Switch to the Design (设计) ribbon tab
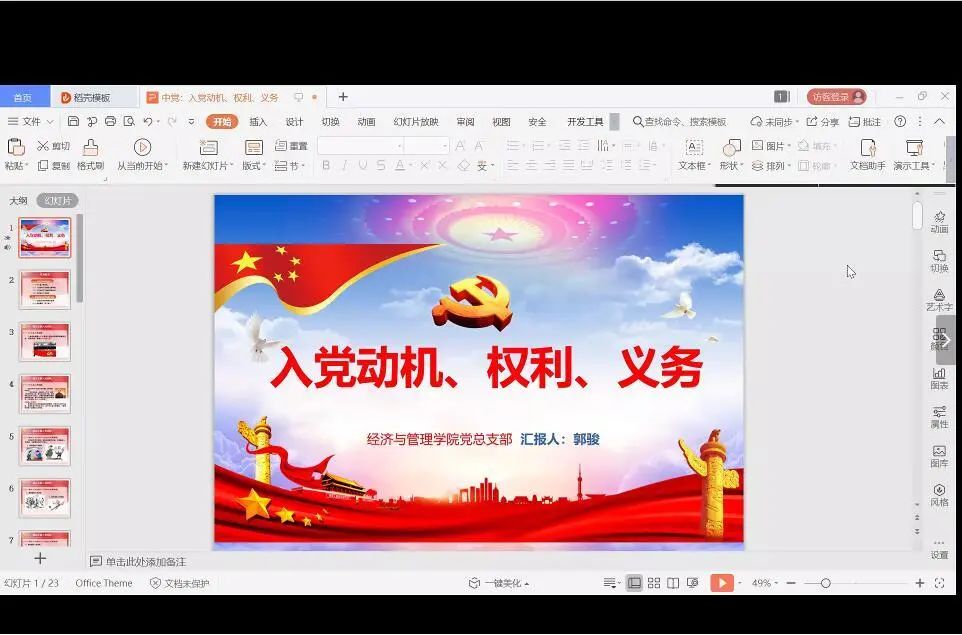The height and width of the screenshot is (635, 962). coord(294,122)
